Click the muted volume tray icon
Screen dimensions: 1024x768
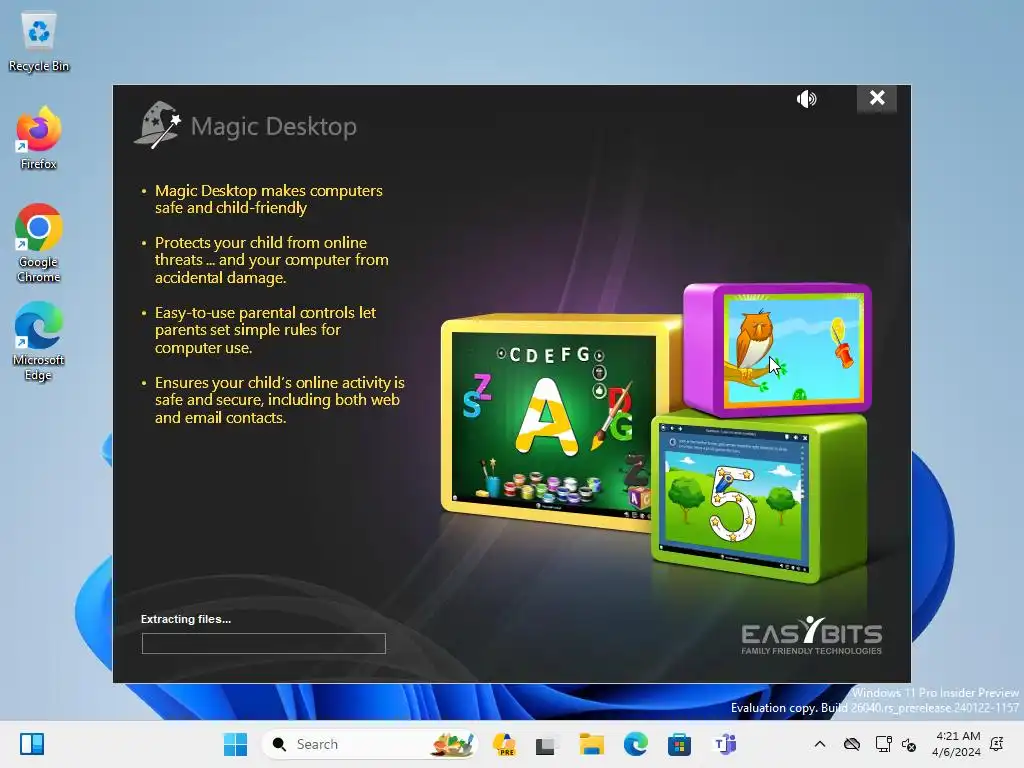(x=908, y=744)
